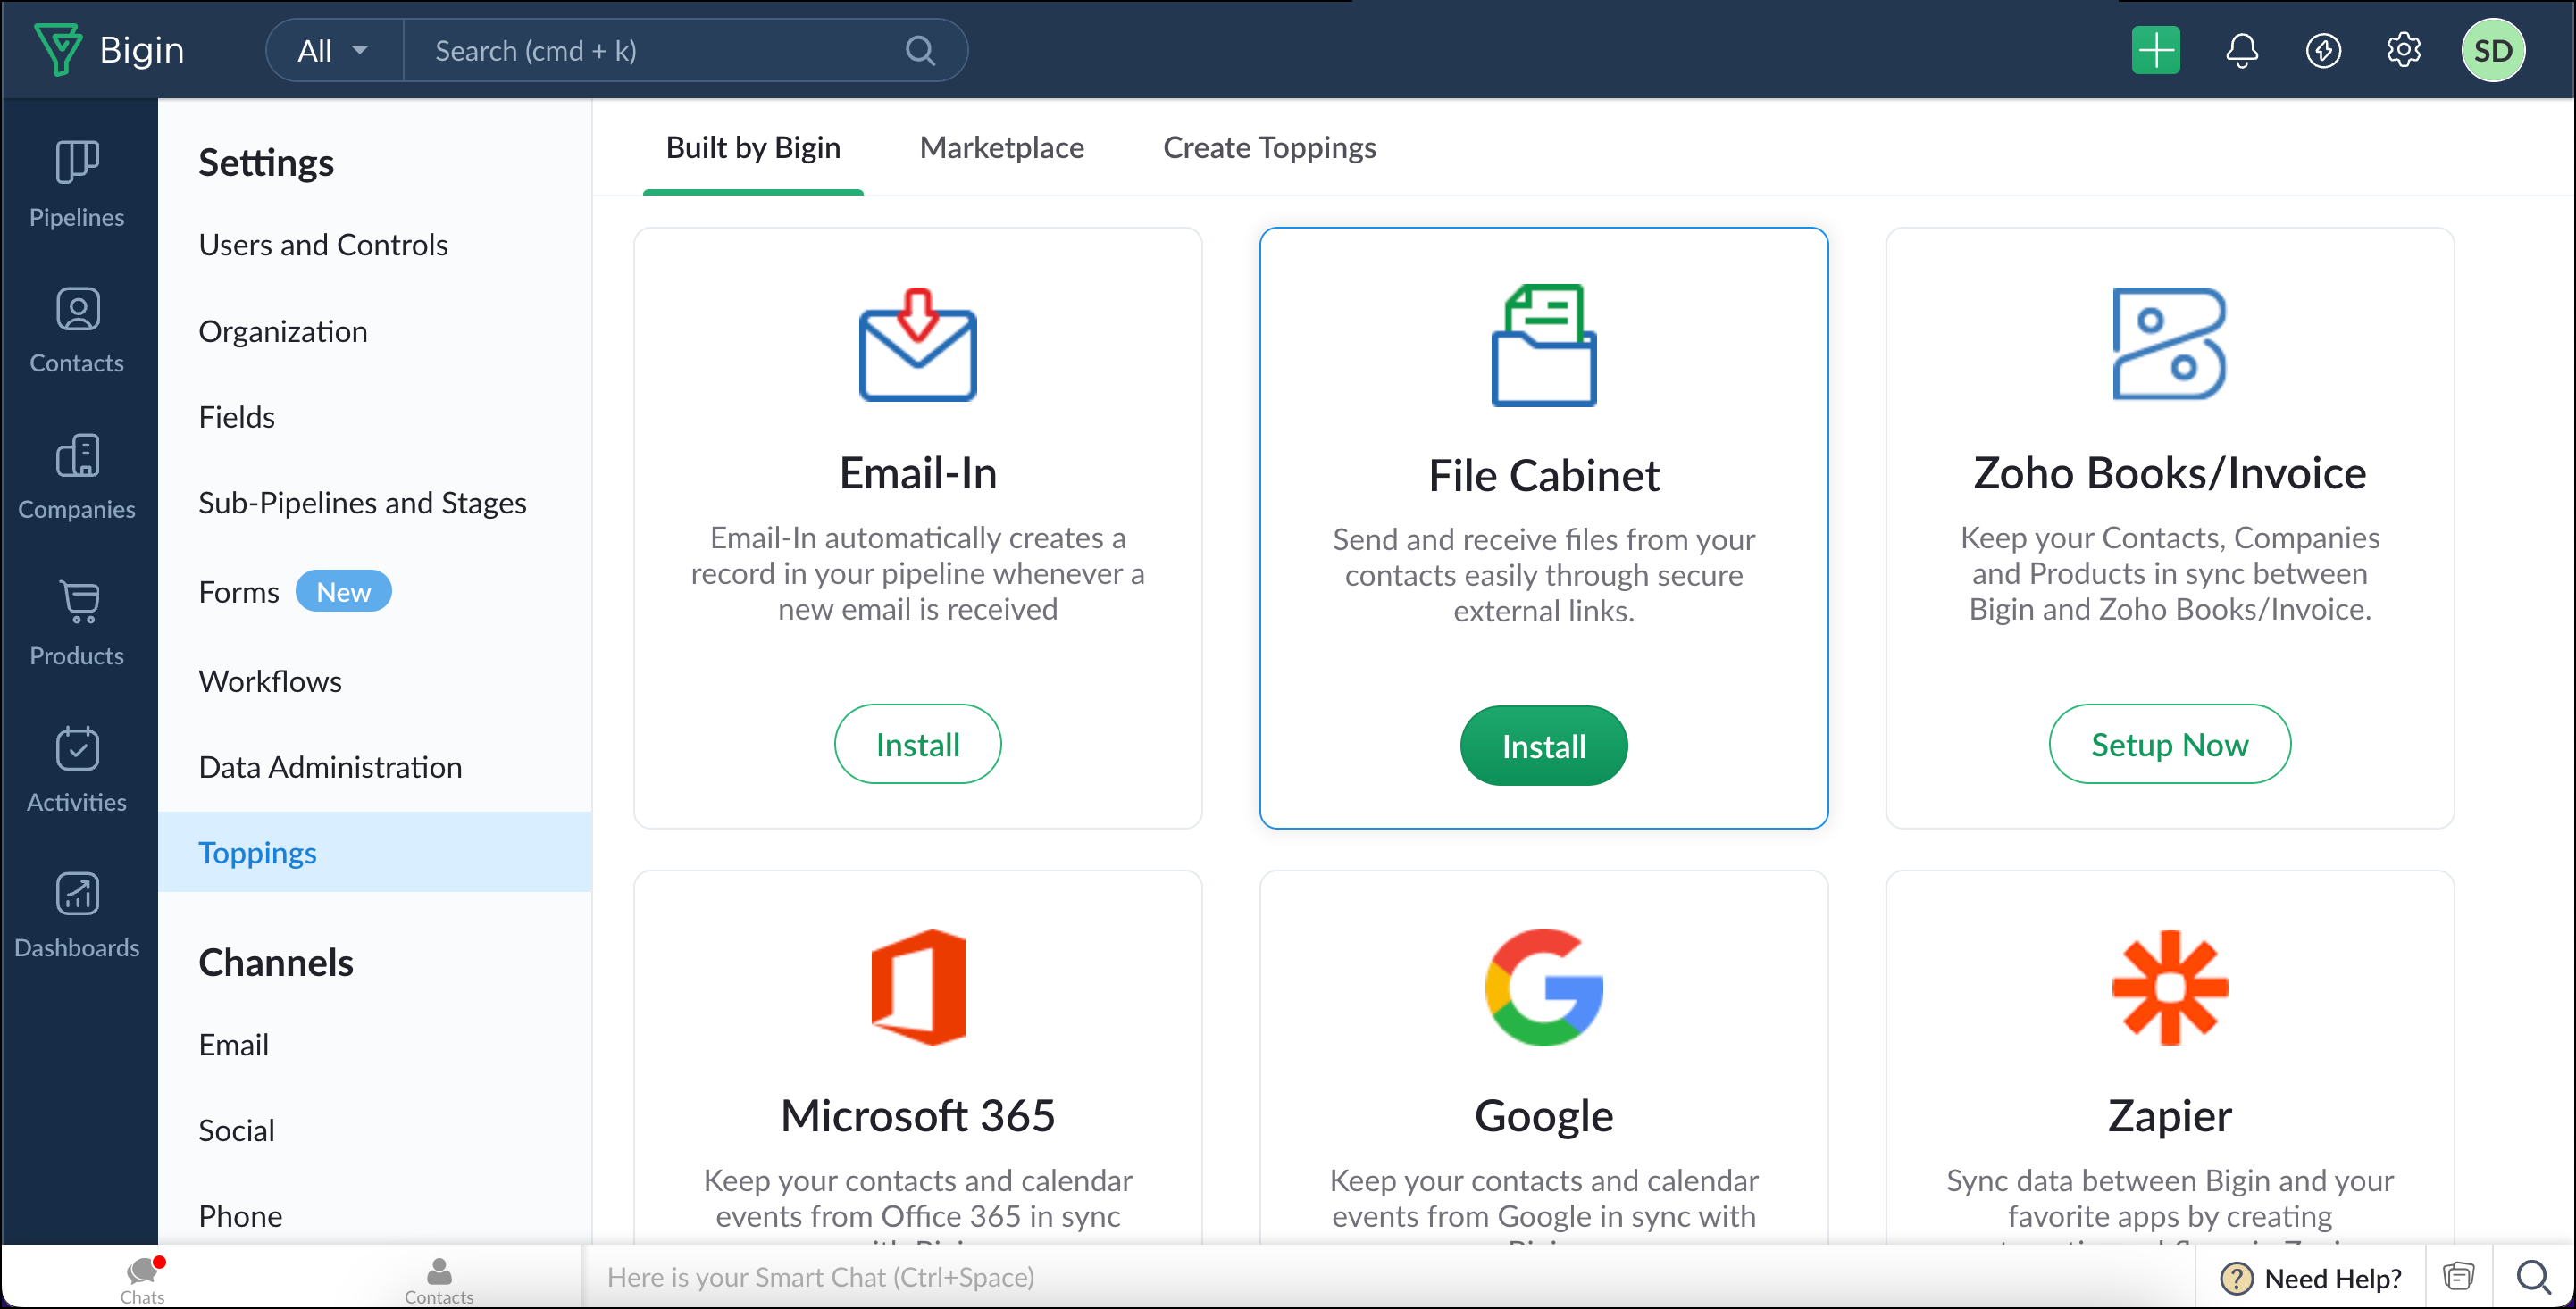Expand the All search filter dropdown
The height and width of the screenshot is (1309, 2576).
pyautogui.click(x=334, y=50)
